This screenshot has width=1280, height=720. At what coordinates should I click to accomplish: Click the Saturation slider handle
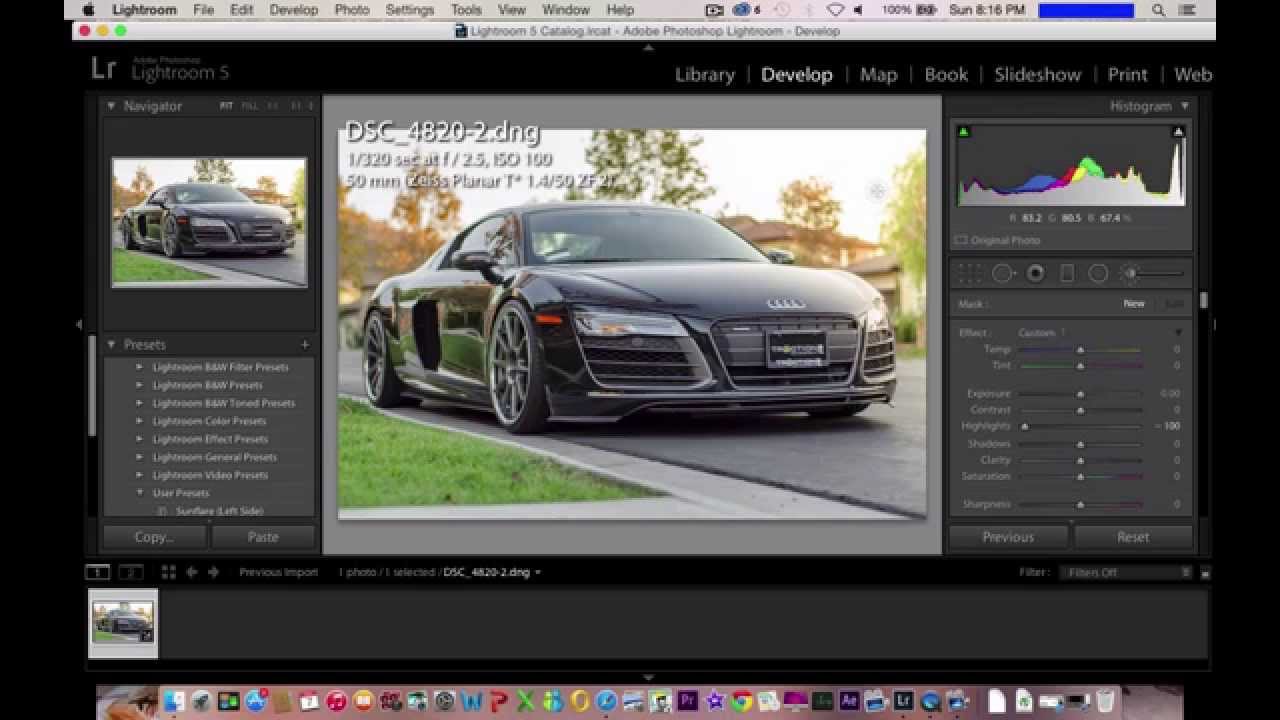pyautogui.click(x=1080, y=477)
